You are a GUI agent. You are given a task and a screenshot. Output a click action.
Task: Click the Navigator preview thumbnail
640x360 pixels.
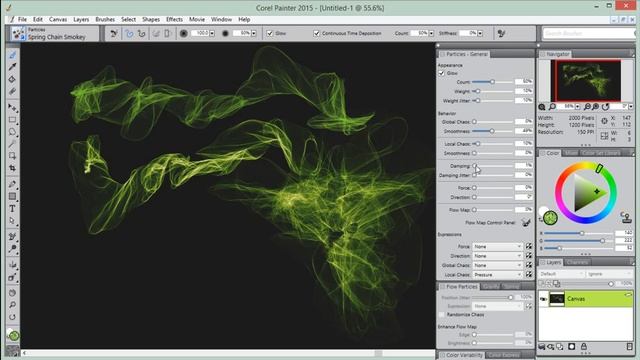pos(586,81)
